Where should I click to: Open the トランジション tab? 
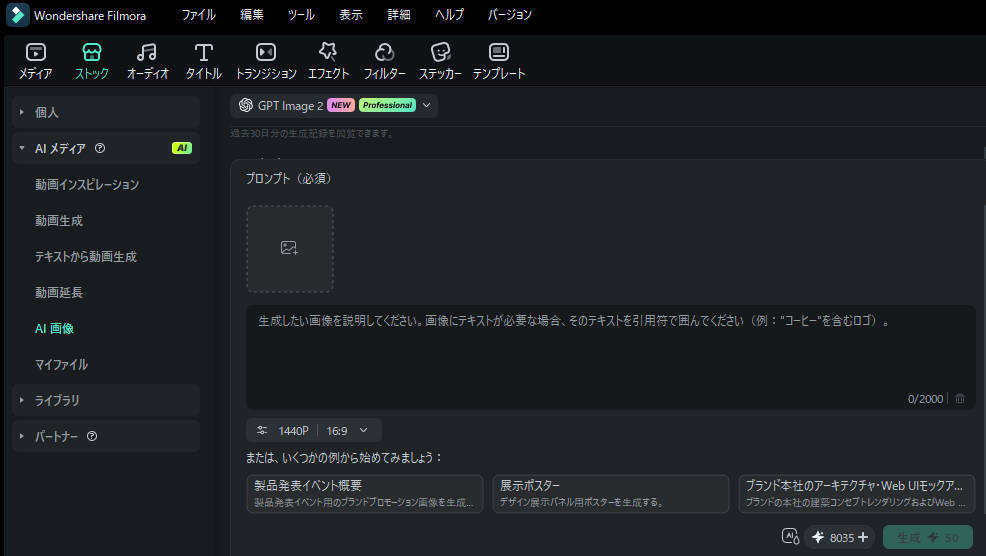(265, 62)
